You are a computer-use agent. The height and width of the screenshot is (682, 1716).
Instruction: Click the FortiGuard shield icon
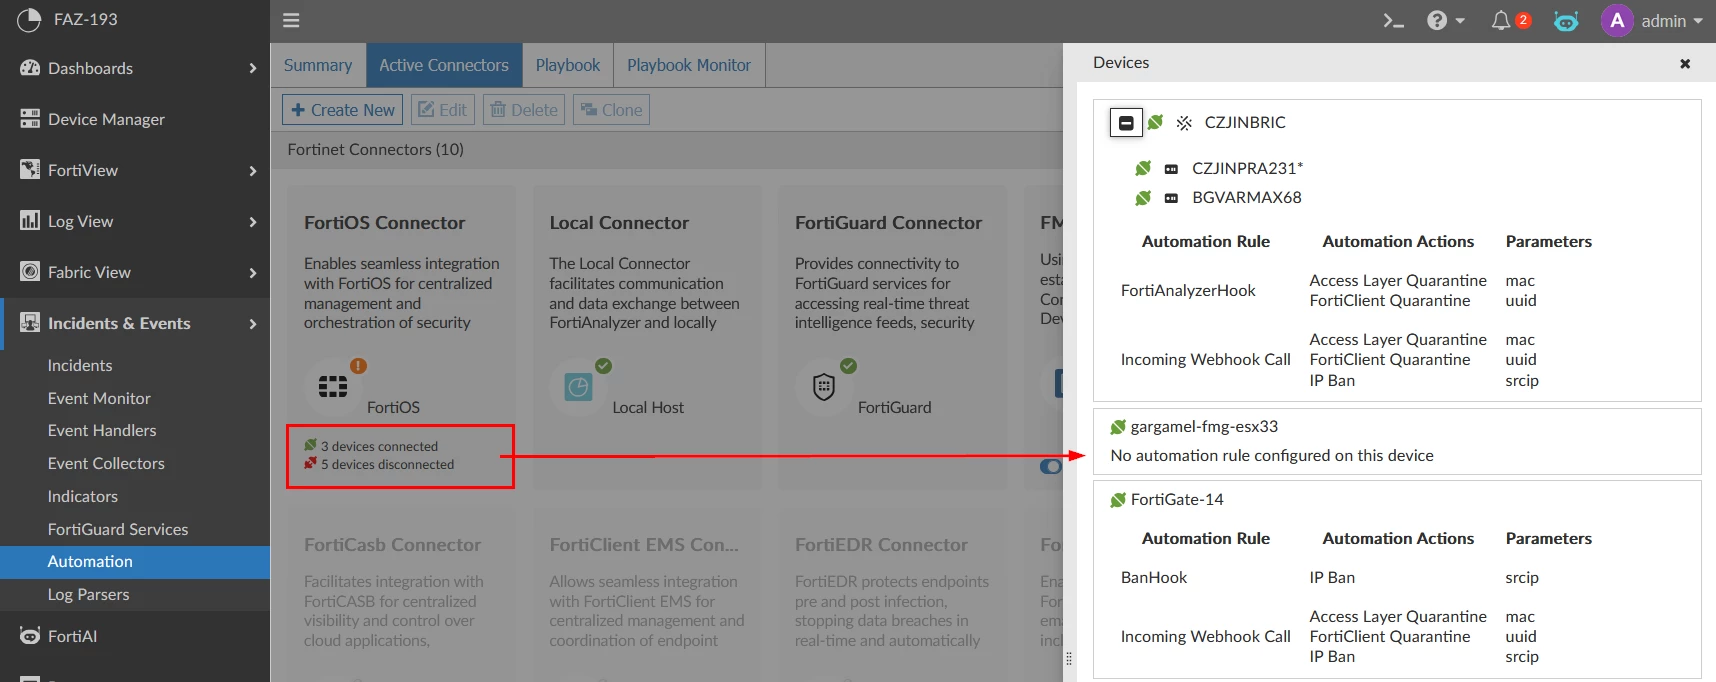point(823,386)
